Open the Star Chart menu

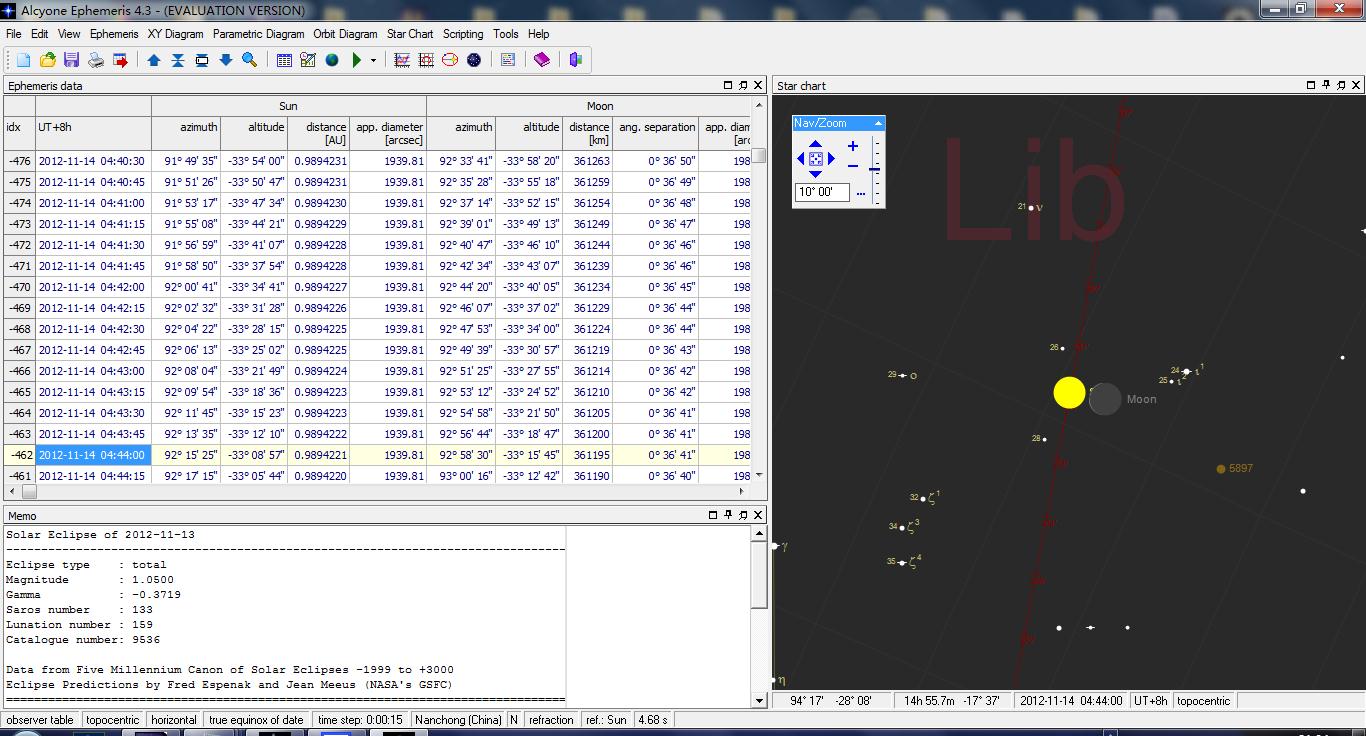point(410,34)
